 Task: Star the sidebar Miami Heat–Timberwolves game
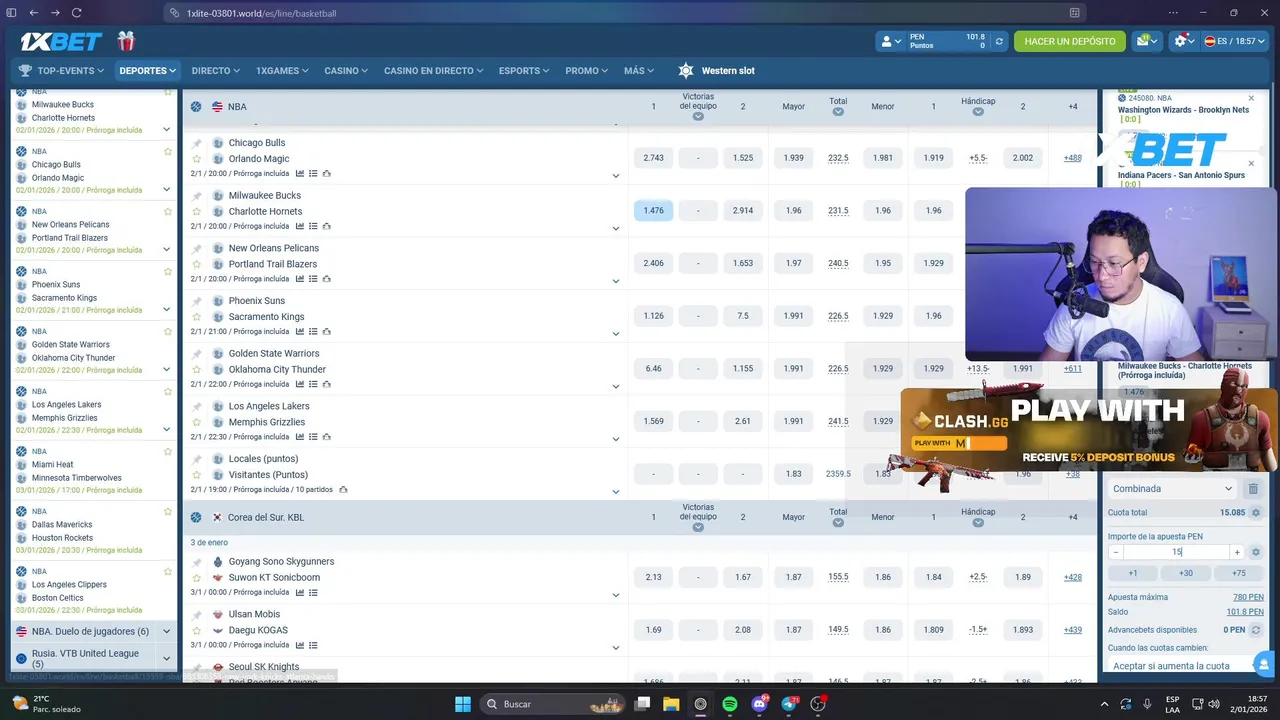(x=168, y=452)
